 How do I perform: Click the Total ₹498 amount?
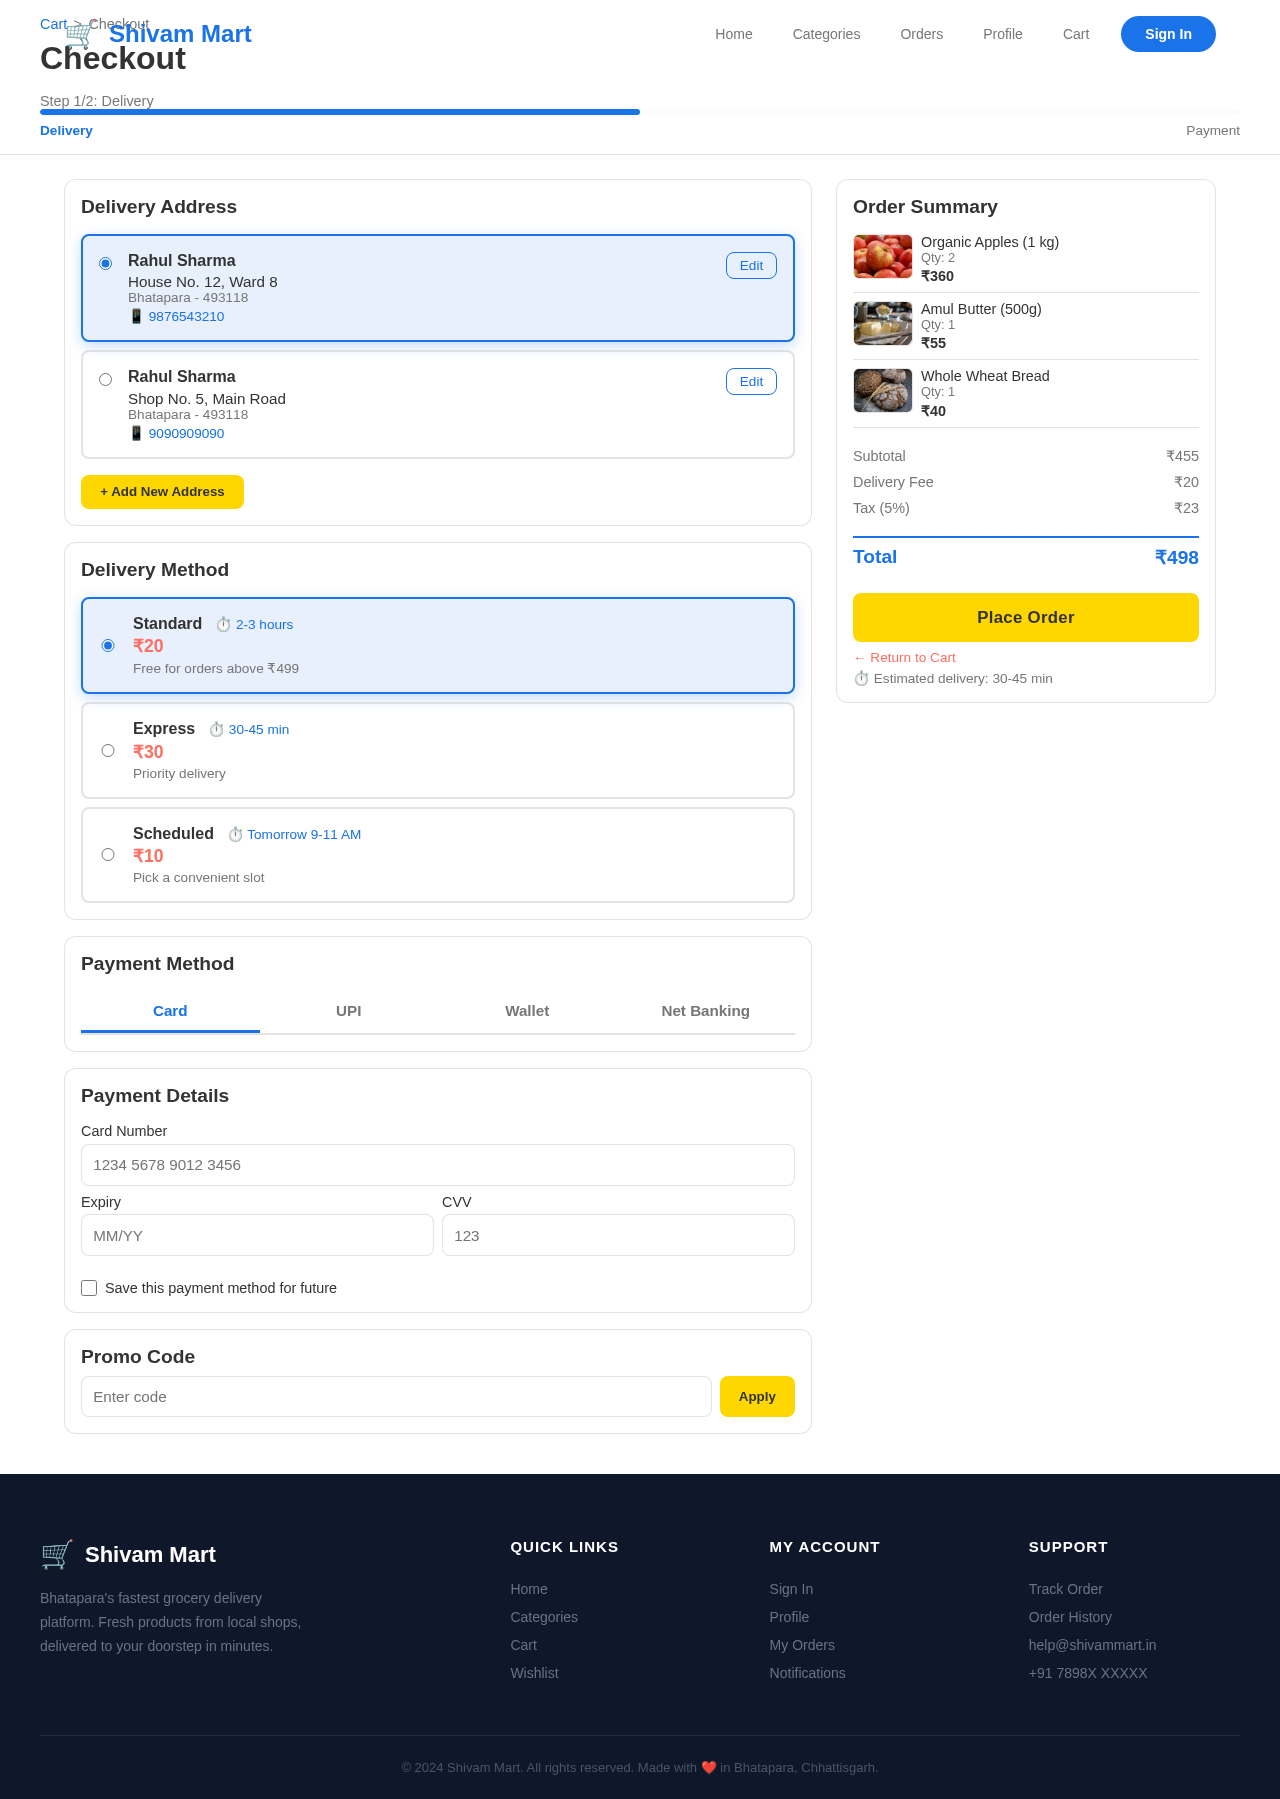point(1176,557)
